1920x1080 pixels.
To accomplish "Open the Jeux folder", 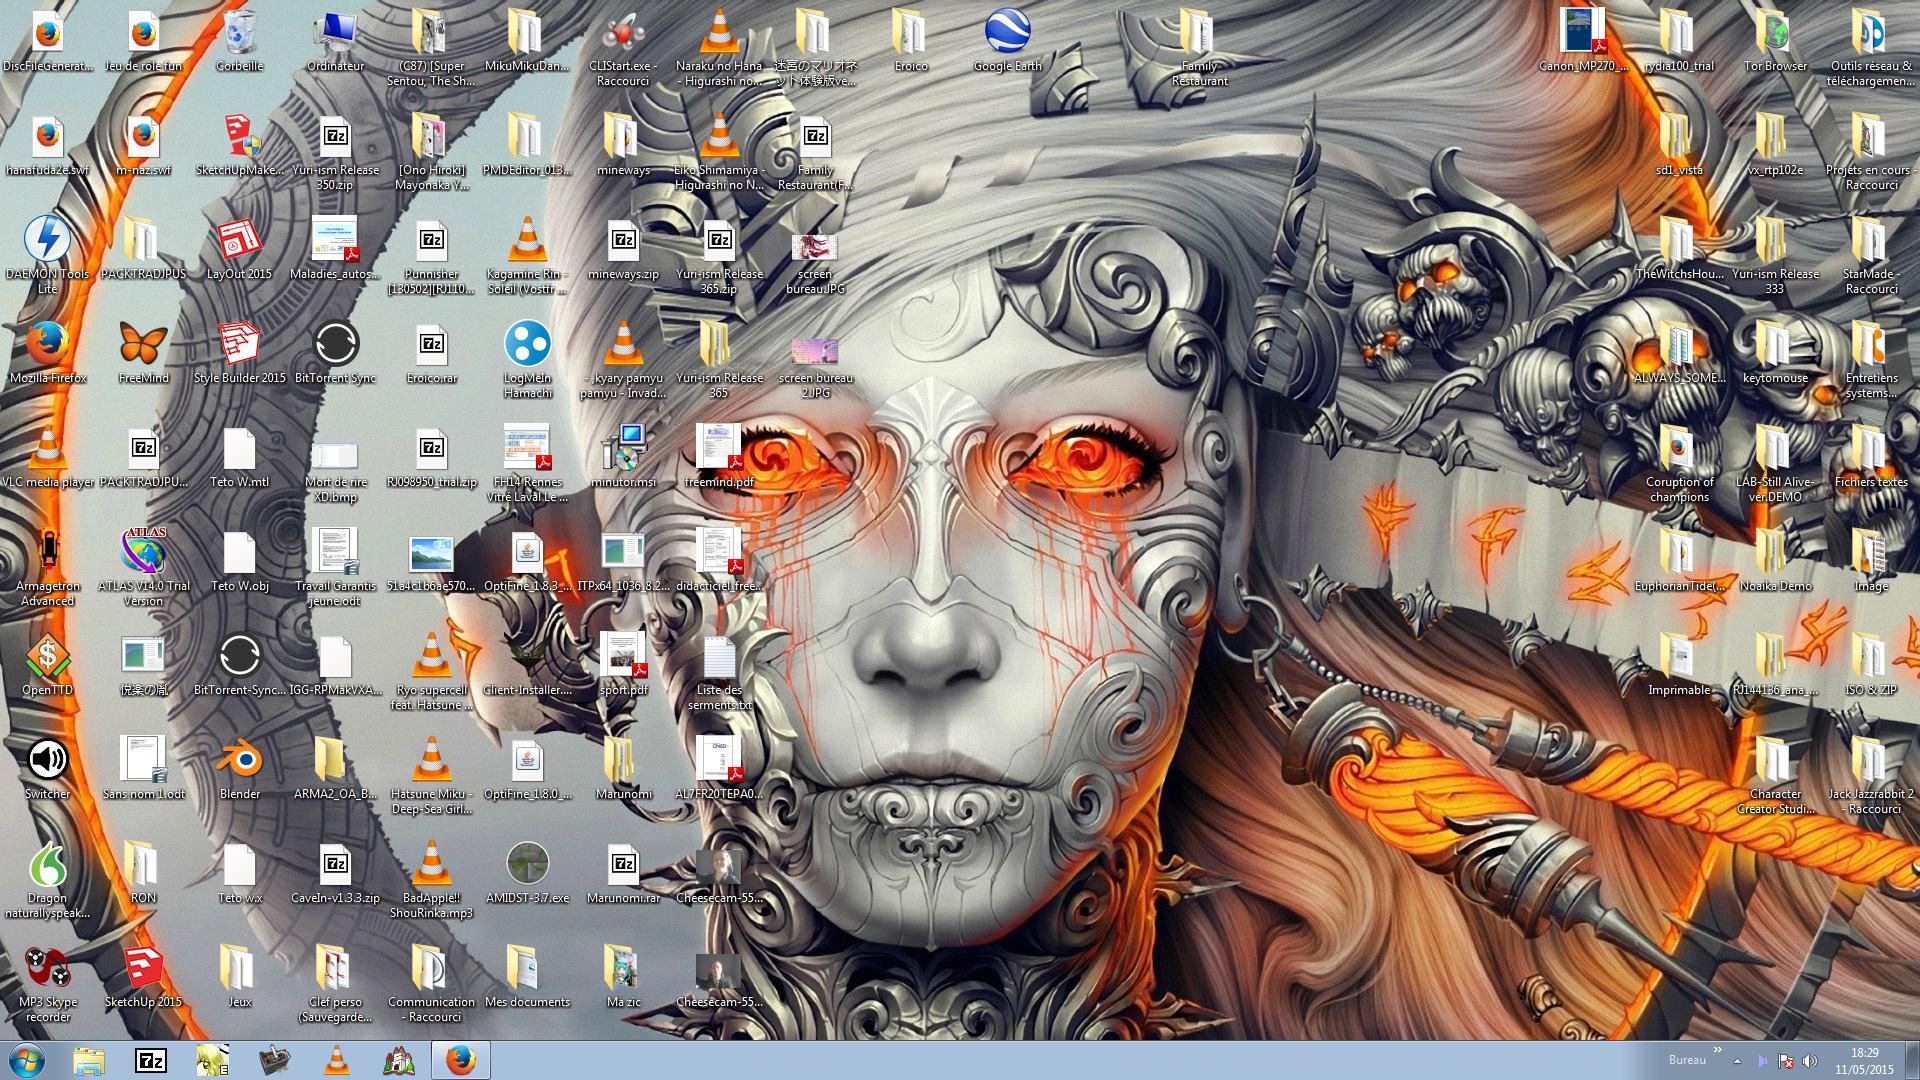I will pos(239,976).
